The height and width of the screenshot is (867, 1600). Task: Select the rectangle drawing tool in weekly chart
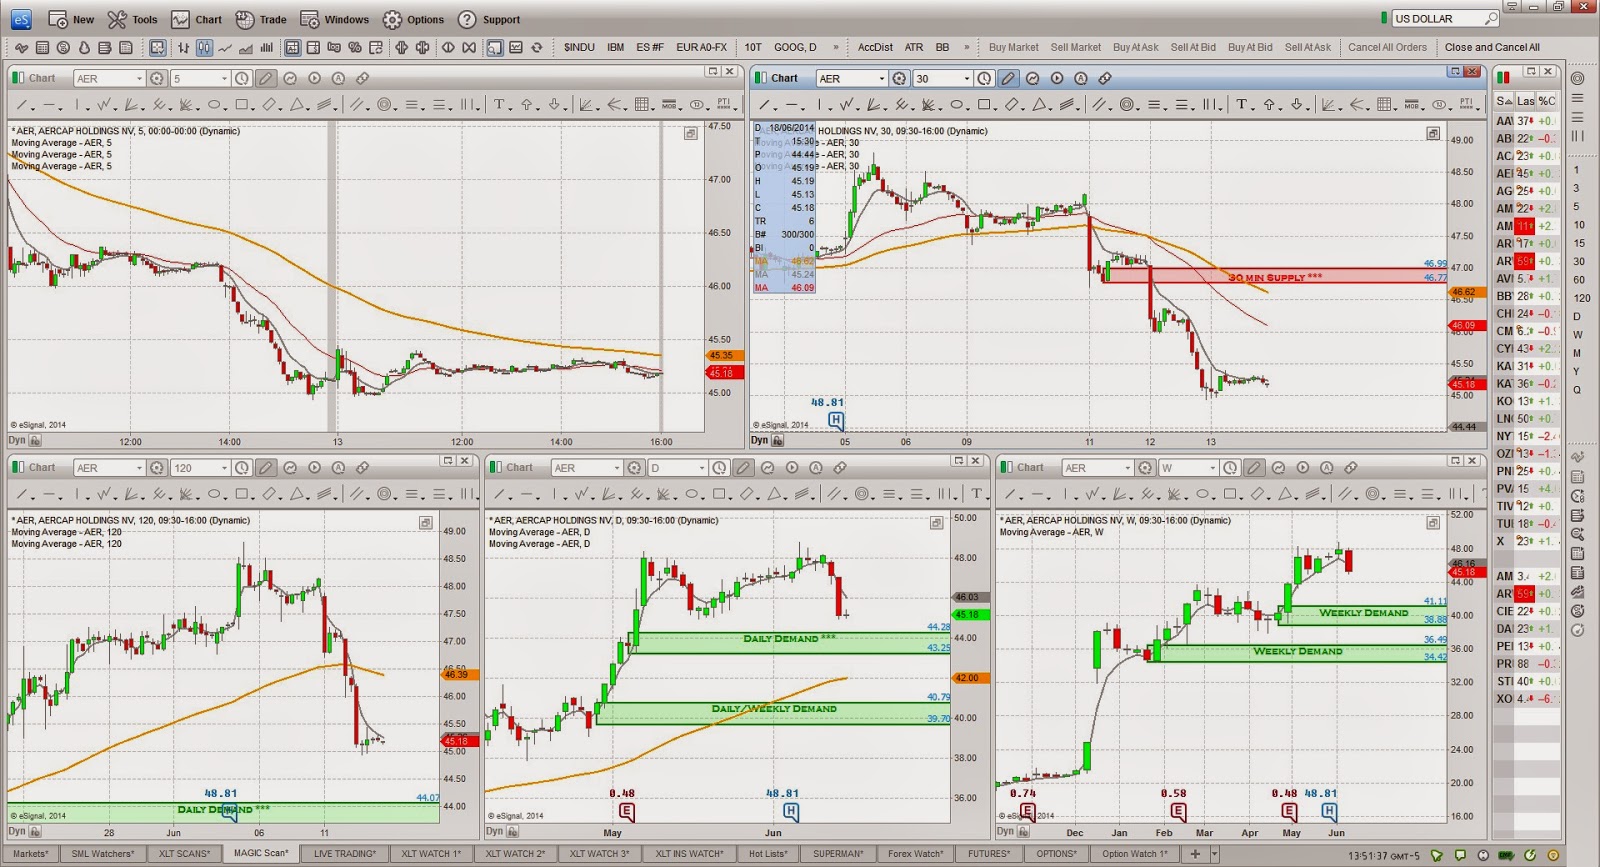(1232, 494)
